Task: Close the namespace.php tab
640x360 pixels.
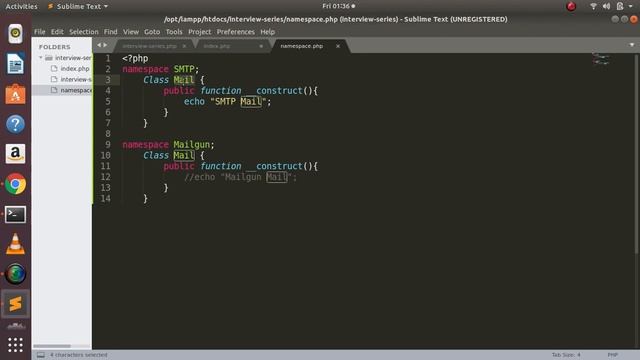Action: [338, 46]
